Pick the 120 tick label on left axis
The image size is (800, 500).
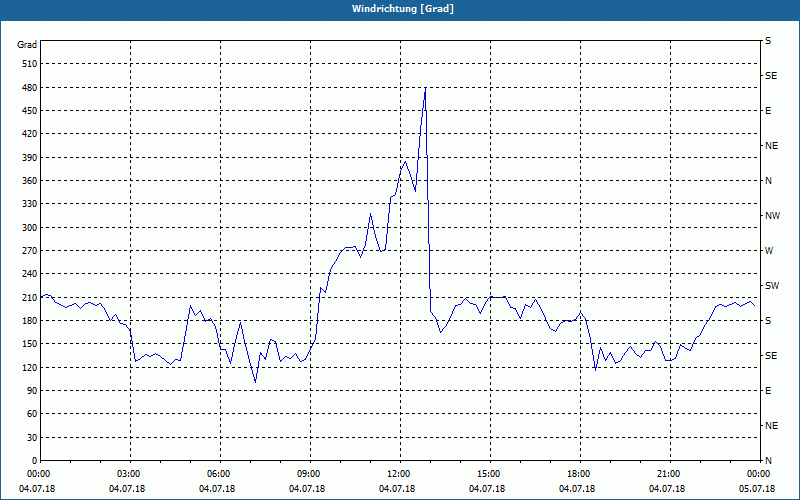30,367
